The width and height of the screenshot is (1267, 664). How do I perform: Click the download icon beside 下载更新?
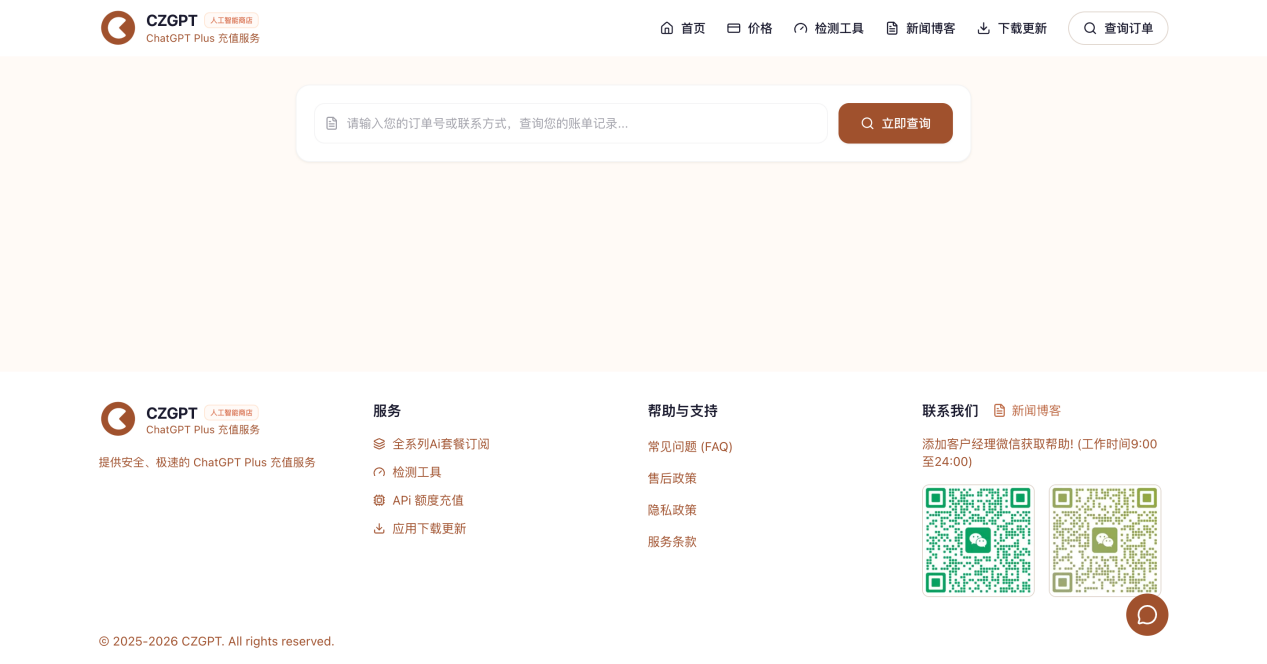tap(984, 28)
